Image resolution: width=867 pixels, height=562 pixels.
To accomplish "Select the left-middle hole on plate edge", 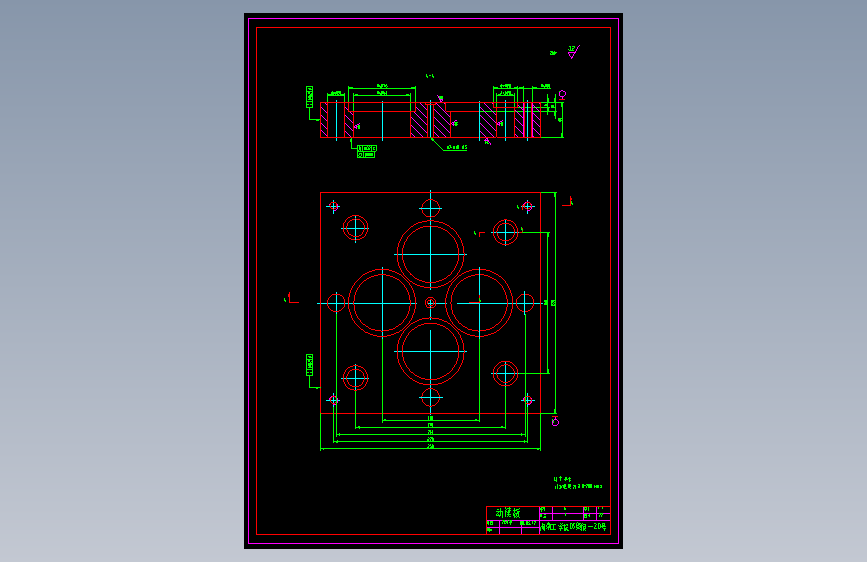I will 336,303.
